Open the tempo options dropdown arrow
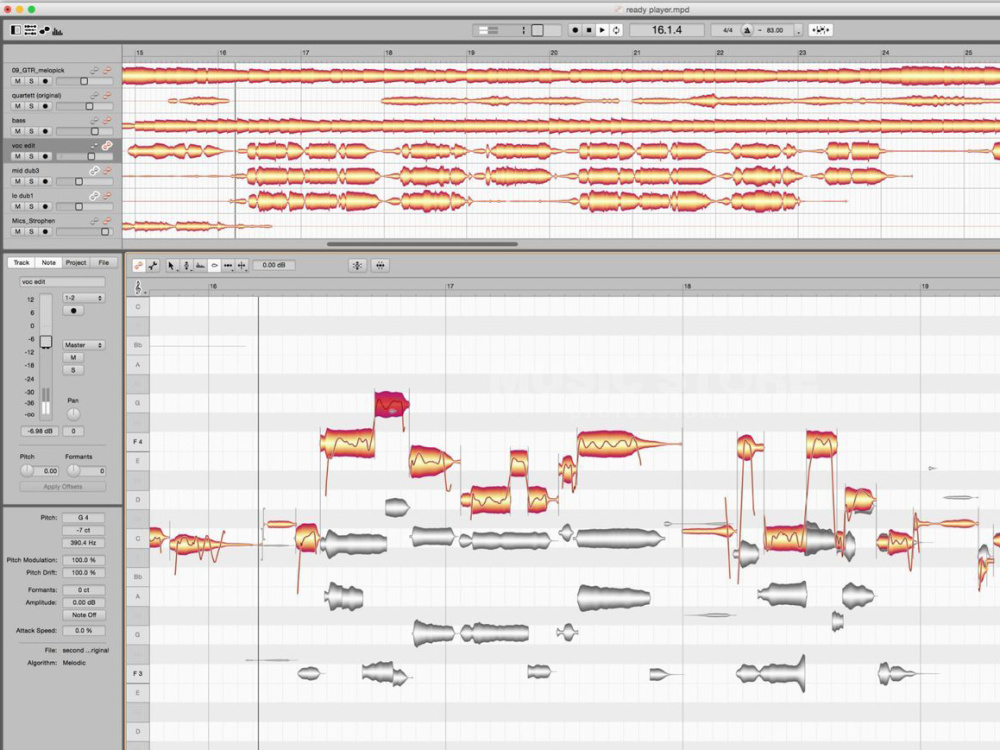Screen dimensions: 1000x750 click(x=798, y=31)
